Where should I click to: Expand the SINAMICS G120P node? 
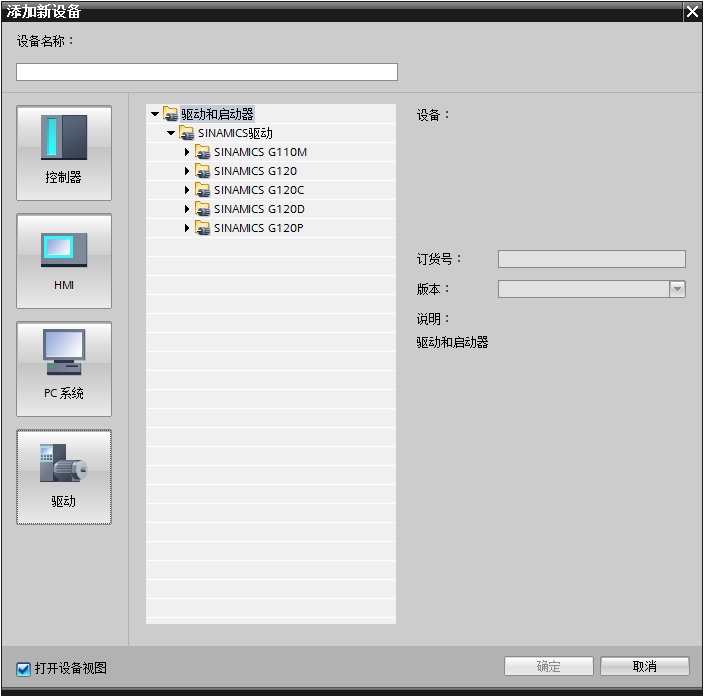click(187, 228)
